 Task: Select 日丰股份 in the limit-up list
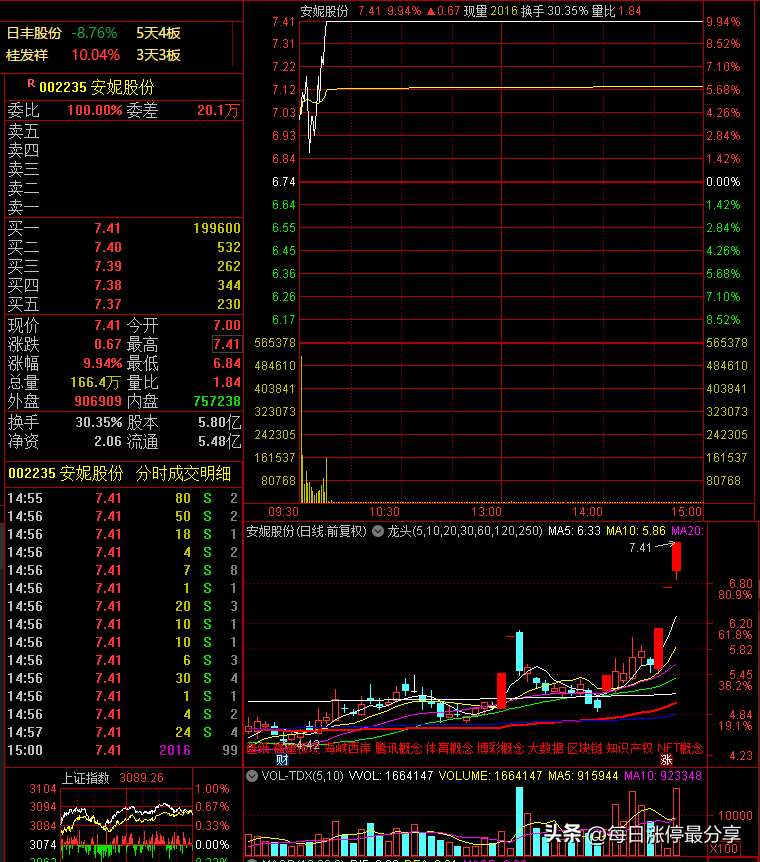click(34, 34)
